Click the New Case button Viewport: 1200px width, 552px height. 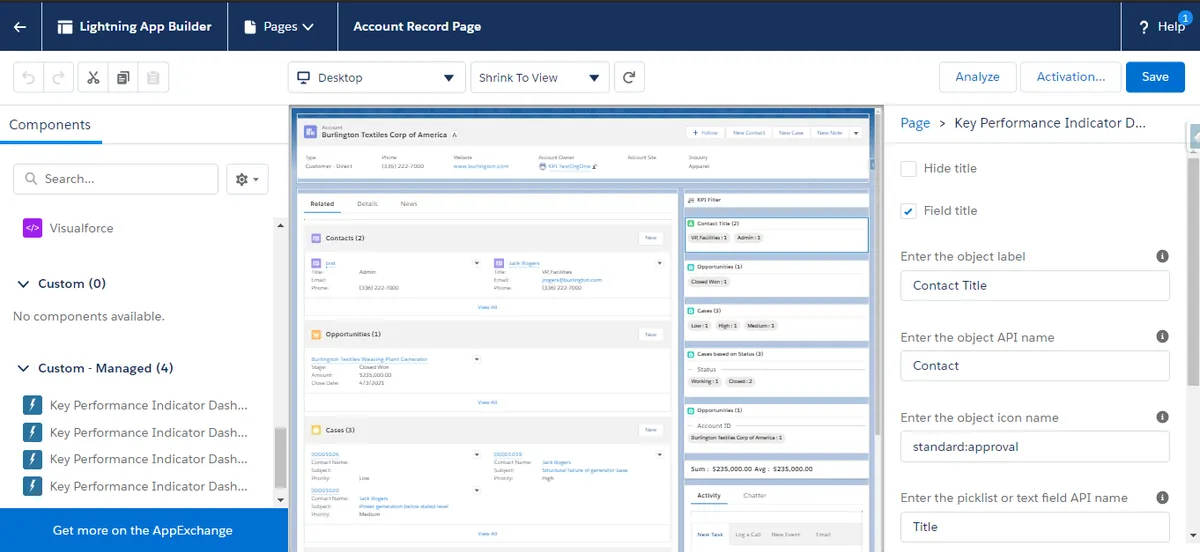[791, 132]
